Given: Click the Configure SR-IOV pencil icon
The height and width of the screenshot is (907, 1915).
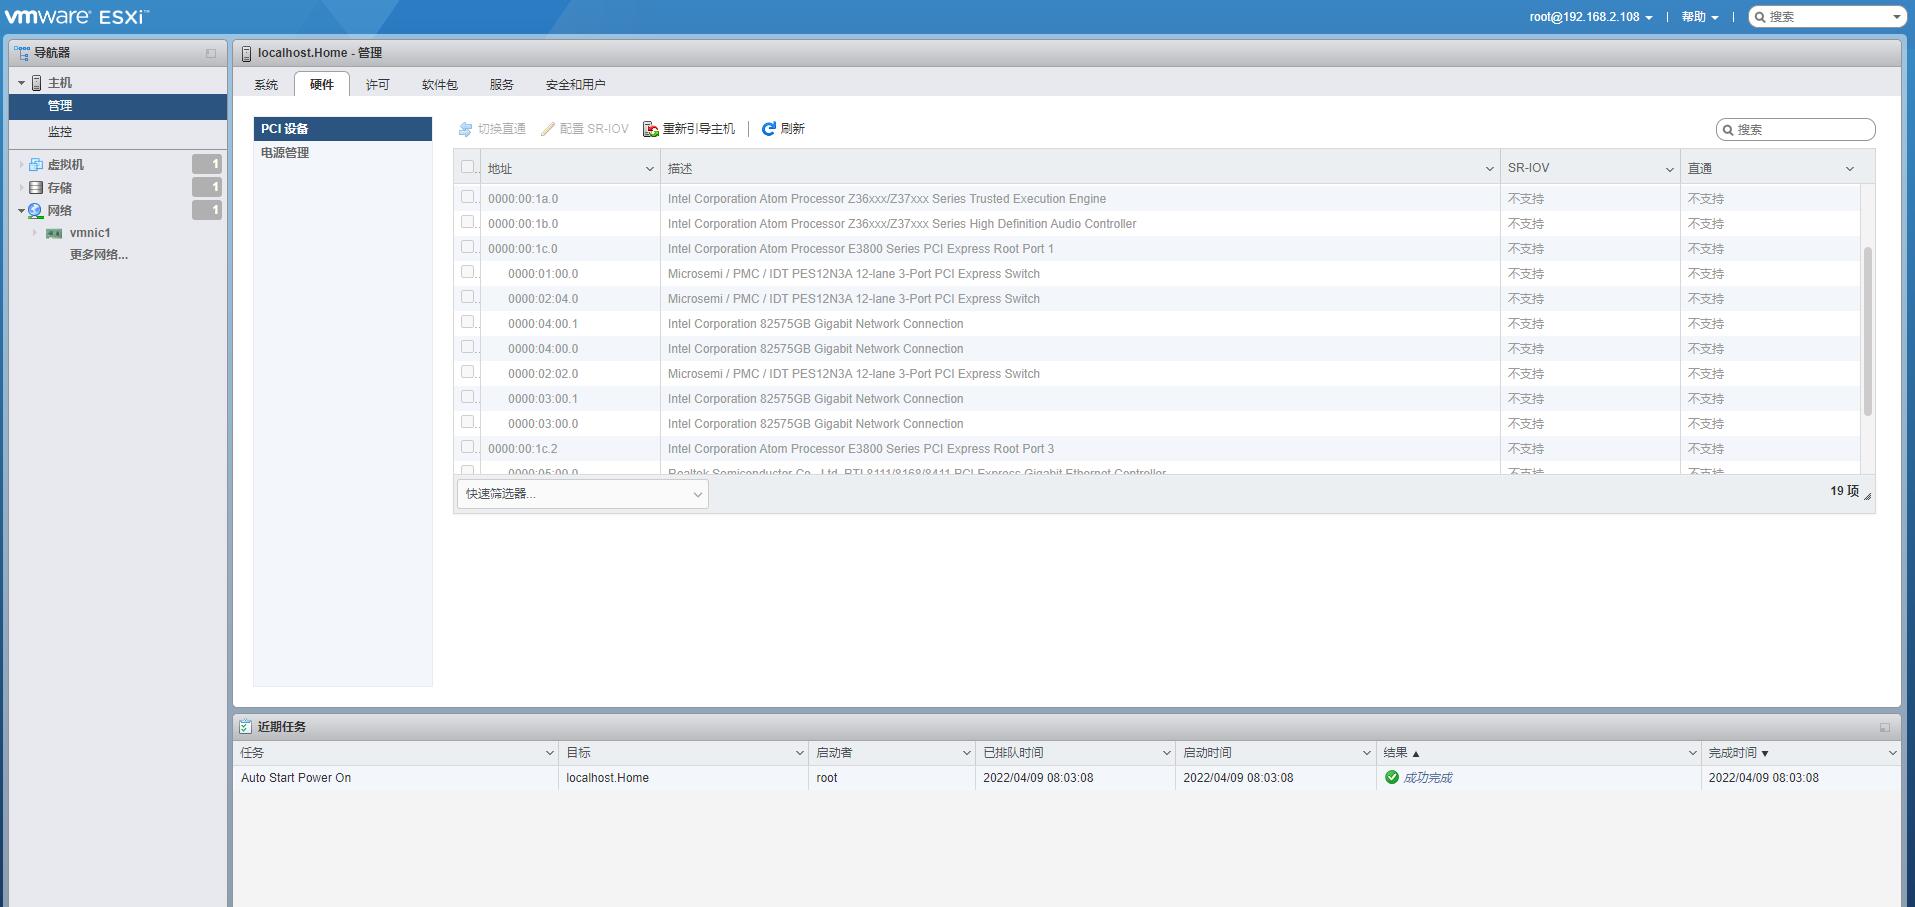Looking at the screenshot, I should click(548, 129).
